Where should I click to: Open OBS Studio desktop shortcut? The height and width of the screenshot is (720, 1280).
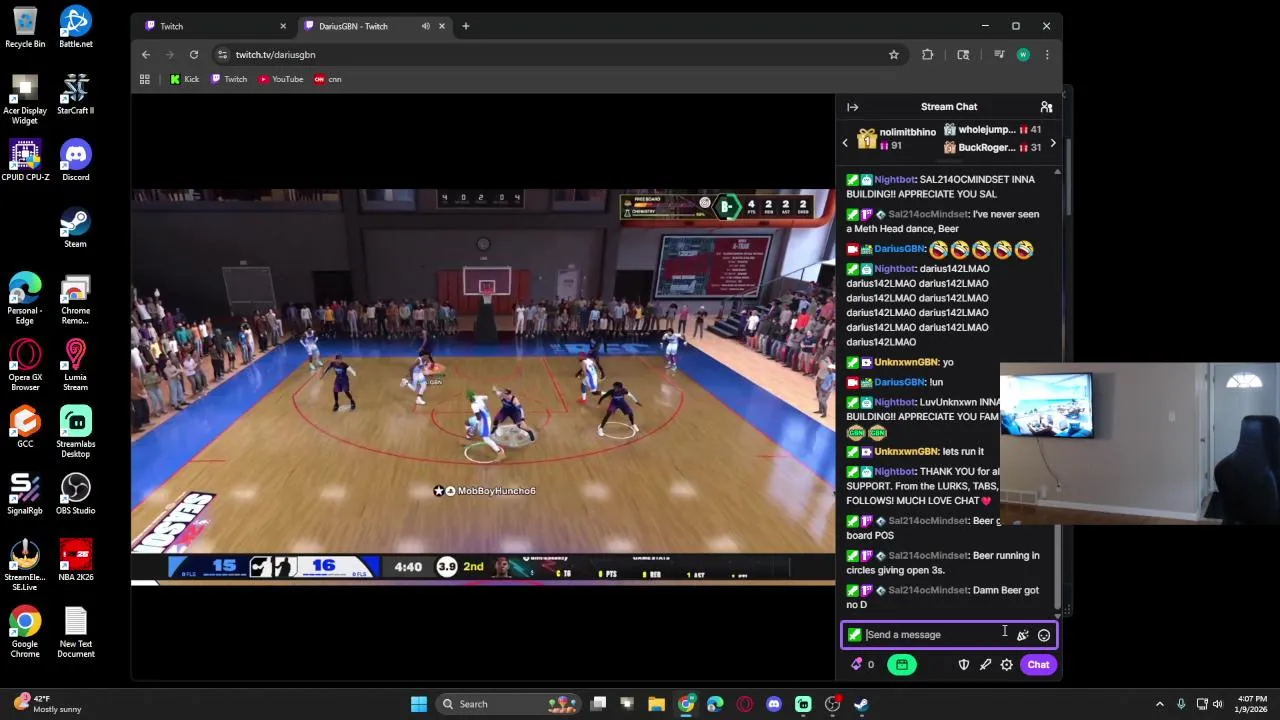76,494
